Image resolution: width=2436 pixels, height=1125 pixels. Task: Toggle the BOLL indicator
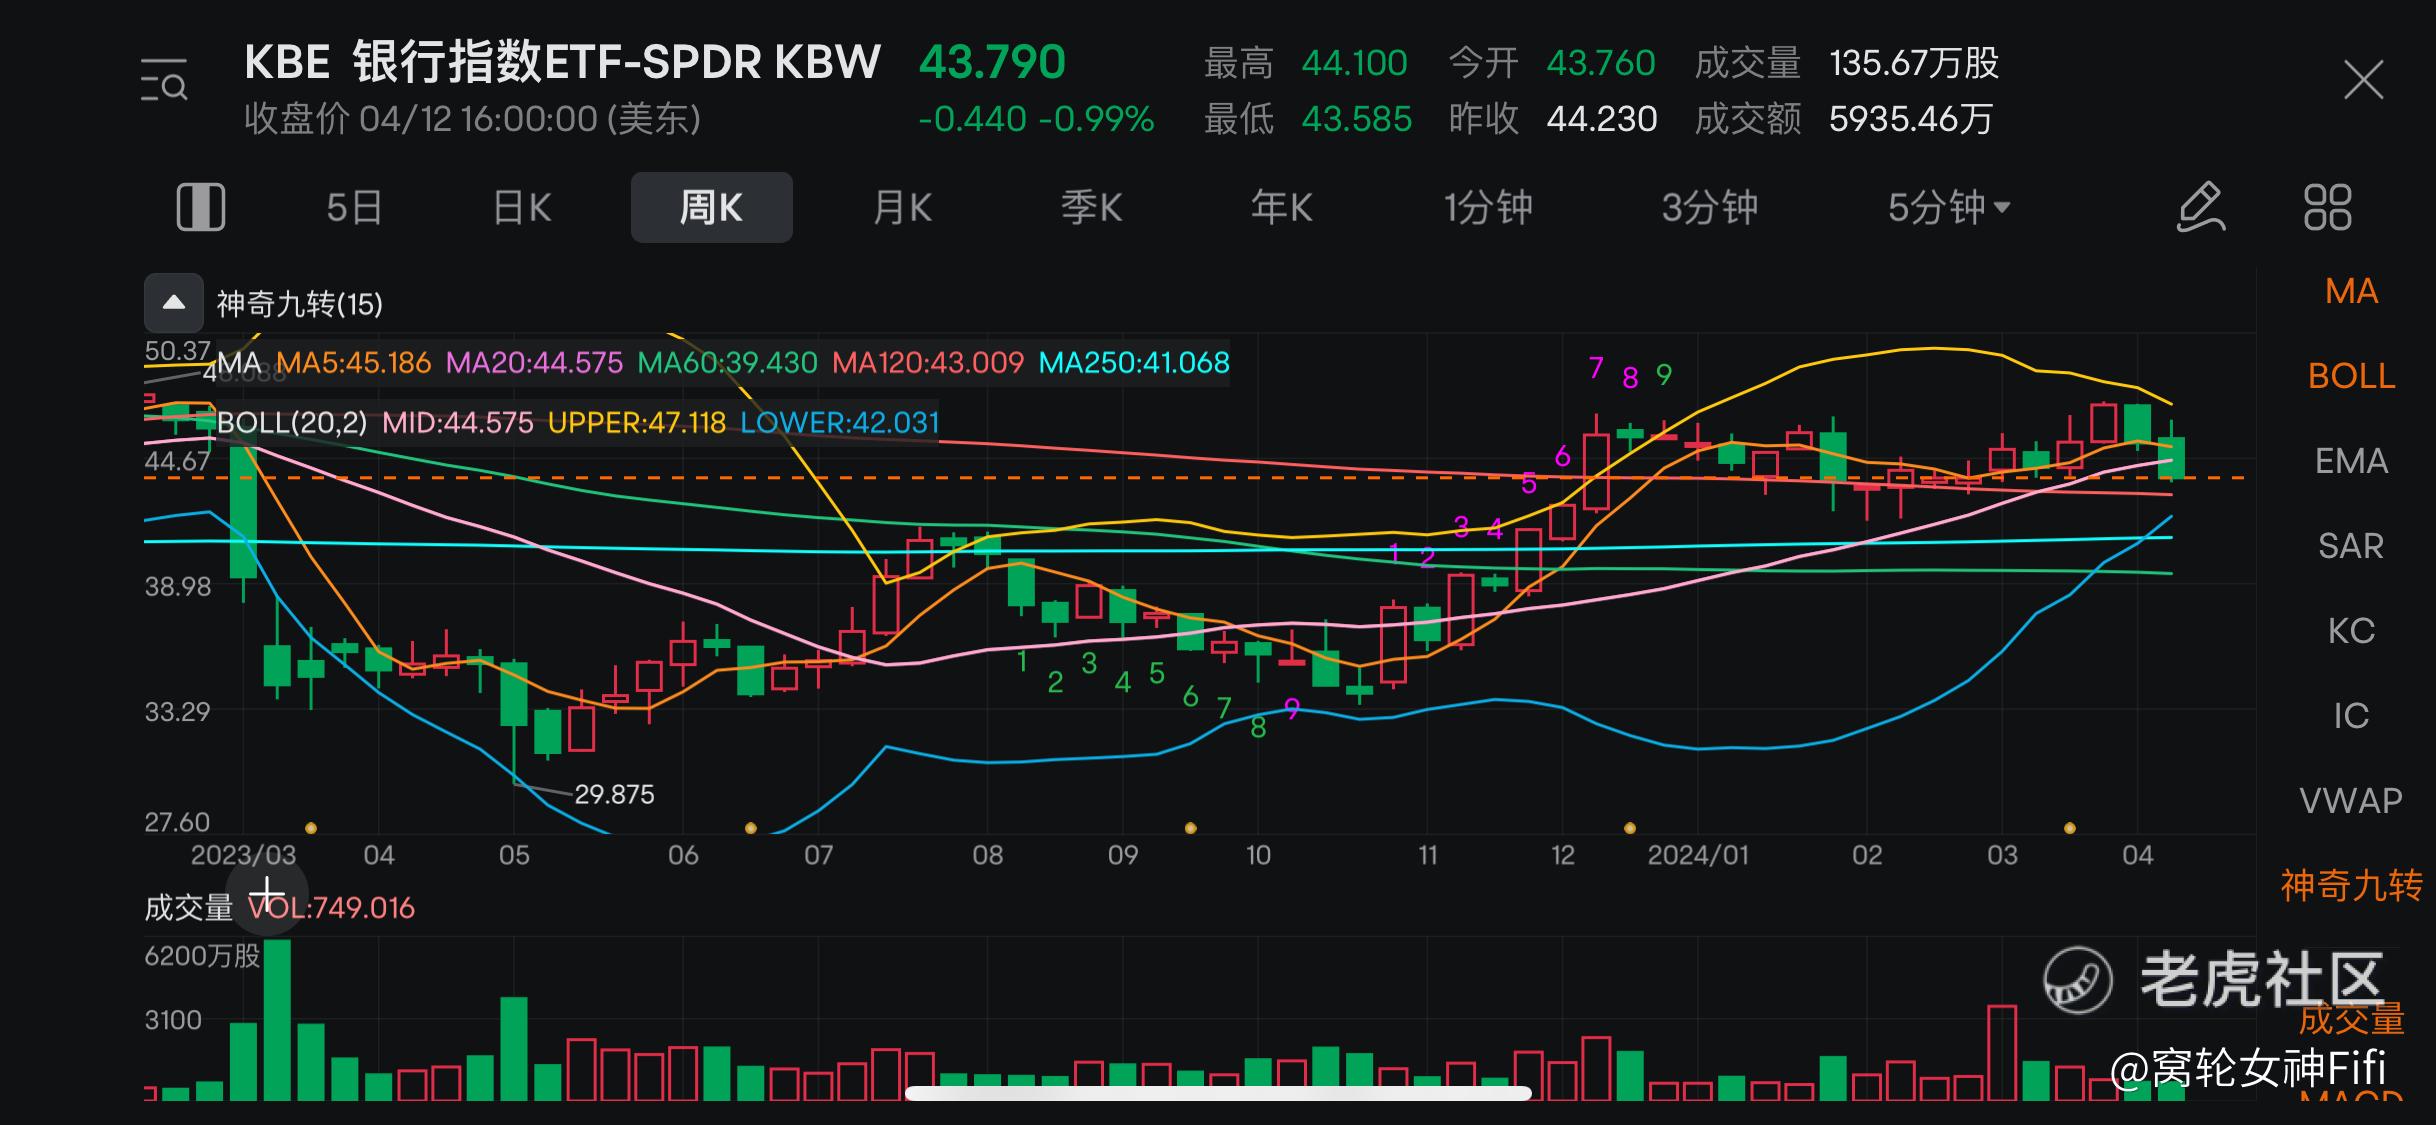click(2351, 376)
